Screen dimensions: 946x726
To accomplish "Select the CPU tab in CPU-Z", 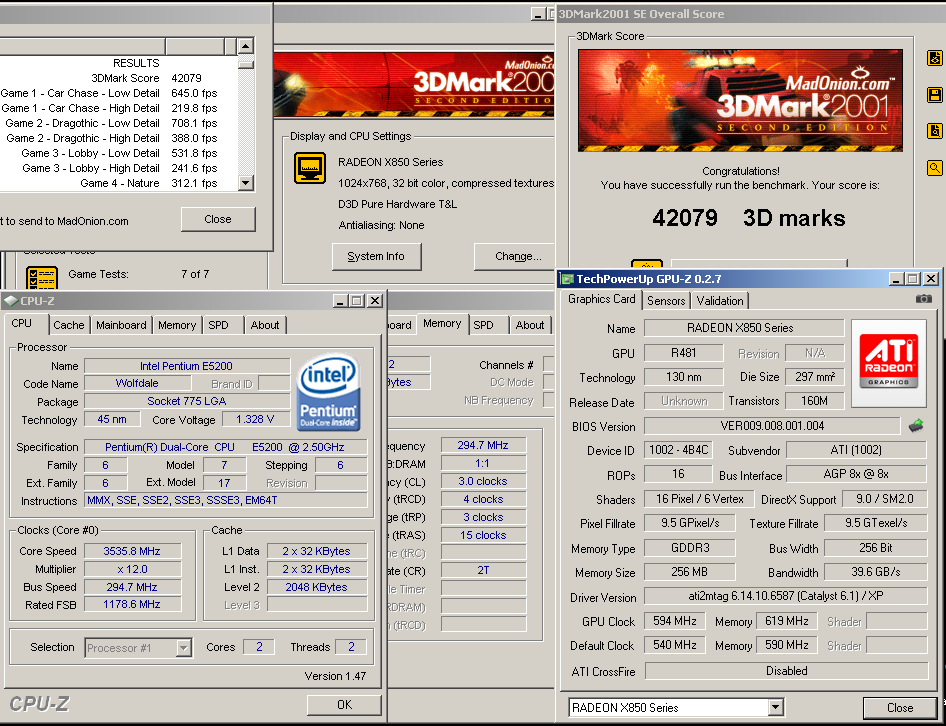I will coord(22,323).
